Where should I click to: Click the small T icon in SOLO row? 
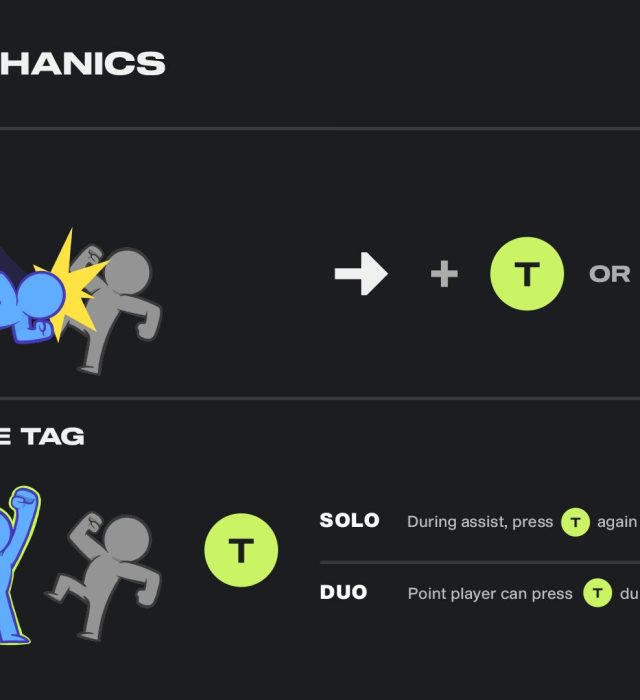point(575,522)
